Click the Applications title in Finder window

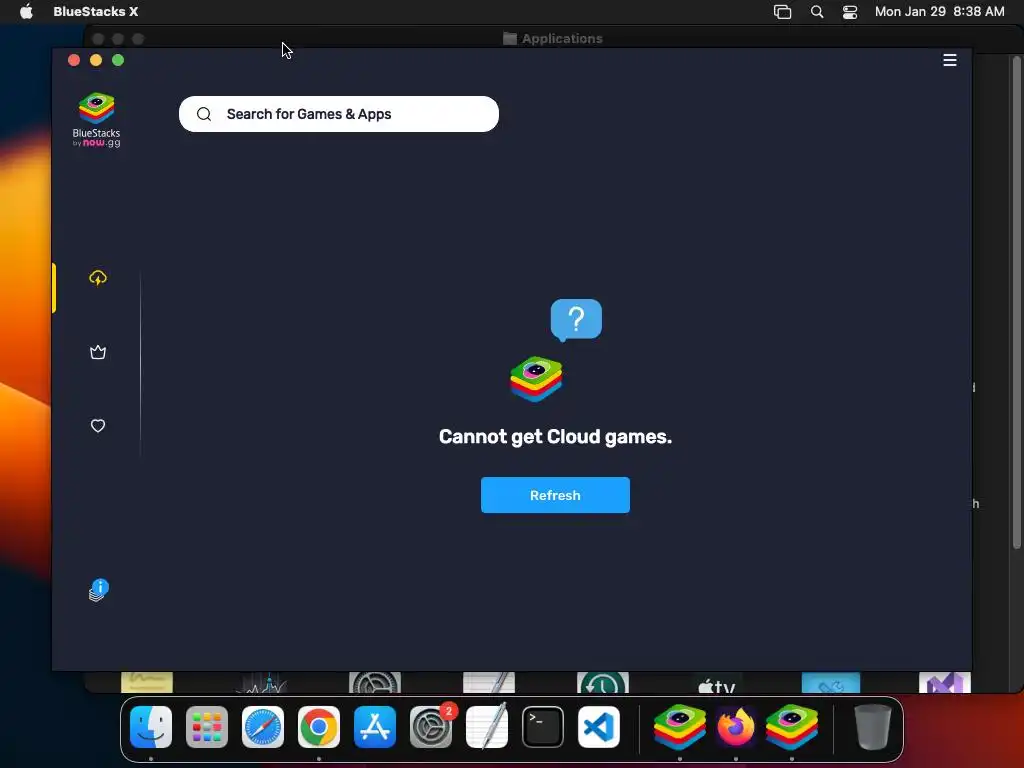point(562,39)
